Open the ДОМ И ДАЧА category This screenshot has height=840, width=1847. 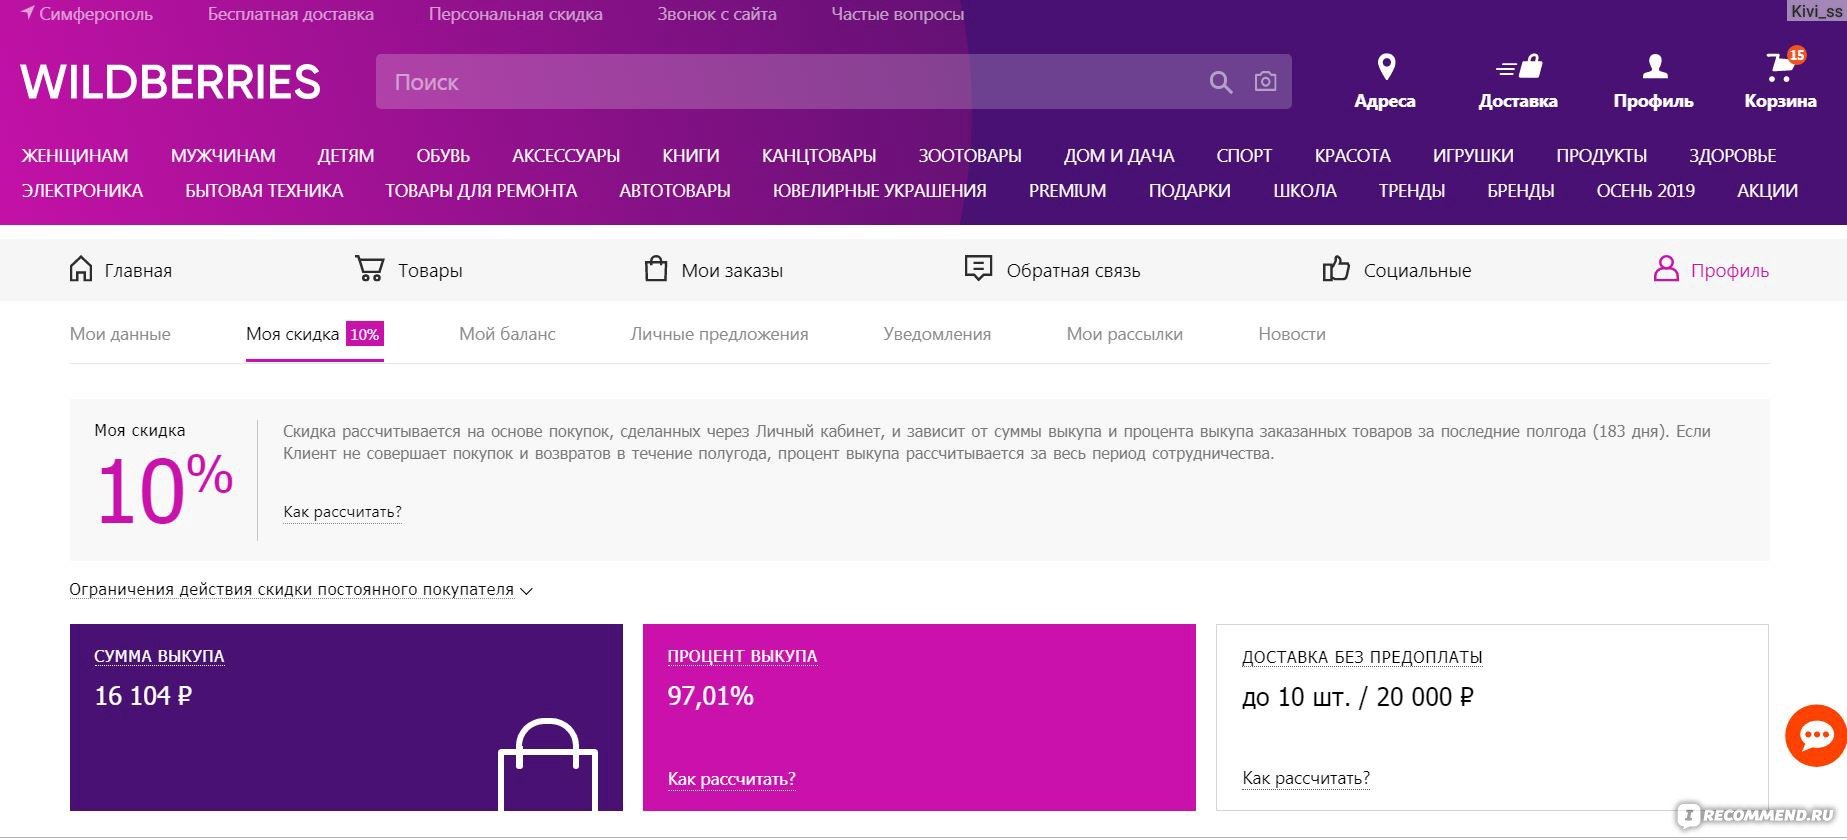click(x=1119, y=156)
